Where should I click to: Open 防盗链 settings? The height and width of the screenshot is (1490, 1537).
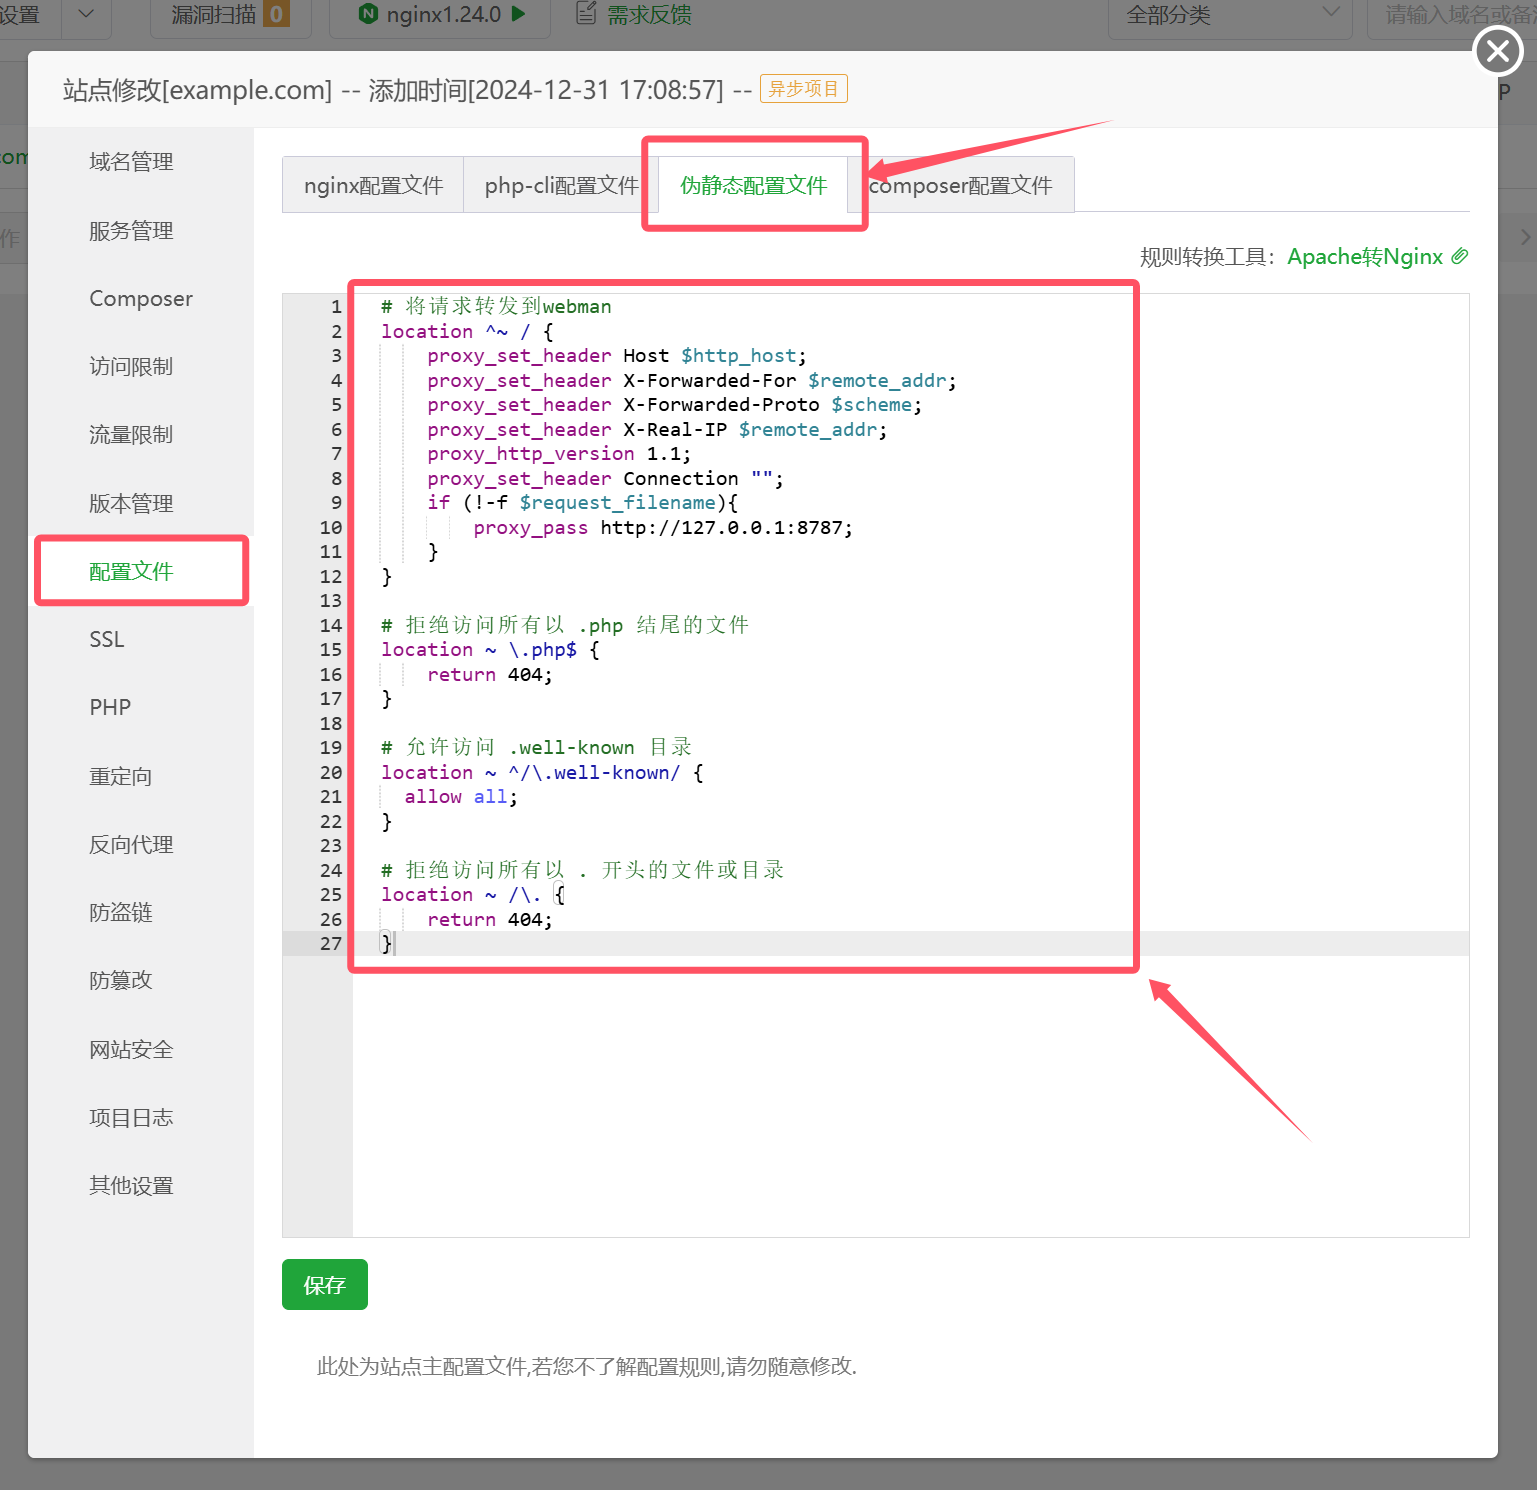coord(121,913)
